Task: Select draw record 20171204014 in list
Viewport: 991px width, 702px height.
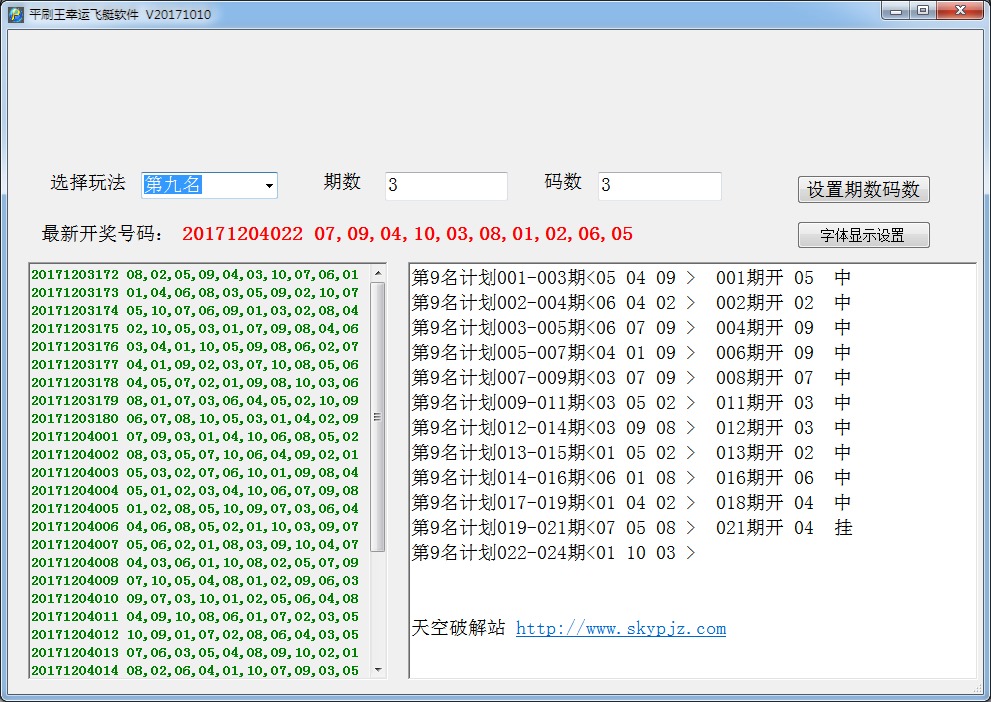Action: pos(194,670)
